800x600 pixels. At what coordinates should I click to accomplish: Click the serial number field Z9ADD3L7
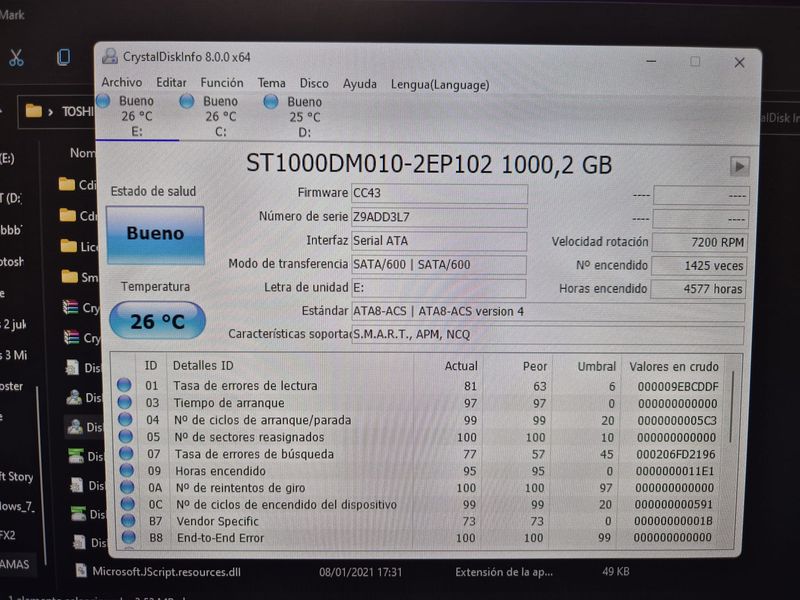click(439, 217)
